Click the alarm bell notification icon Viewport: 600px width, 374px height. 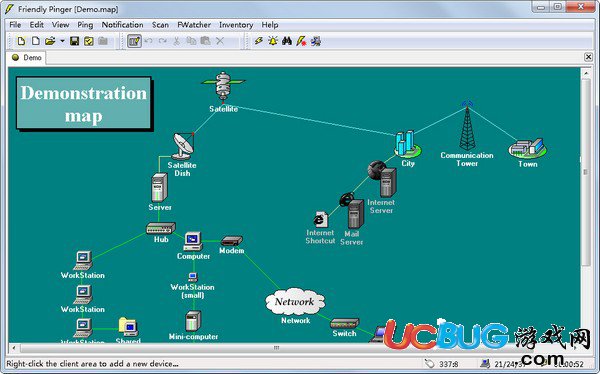pos(273,41)
